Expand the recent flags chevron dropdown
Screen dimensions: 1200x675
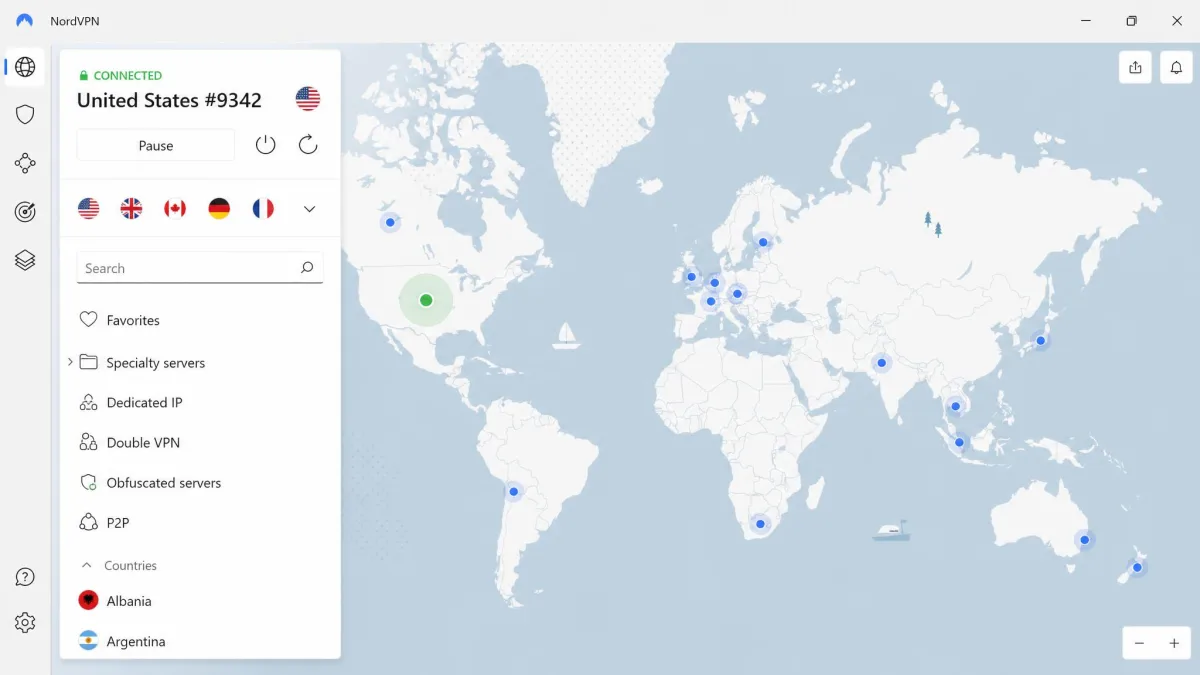[x=309, y=209]
